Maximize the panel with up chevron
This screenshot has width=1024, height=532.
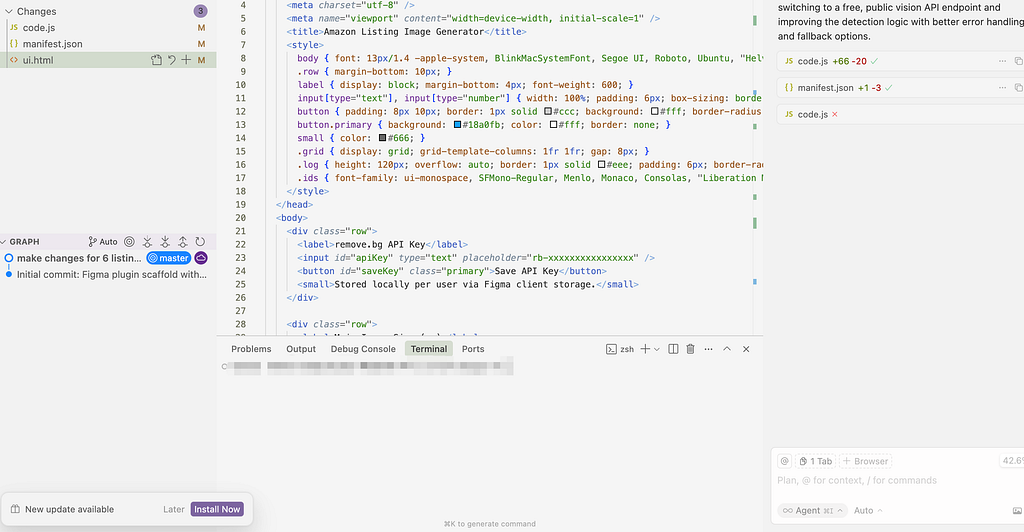click(727, 349)
